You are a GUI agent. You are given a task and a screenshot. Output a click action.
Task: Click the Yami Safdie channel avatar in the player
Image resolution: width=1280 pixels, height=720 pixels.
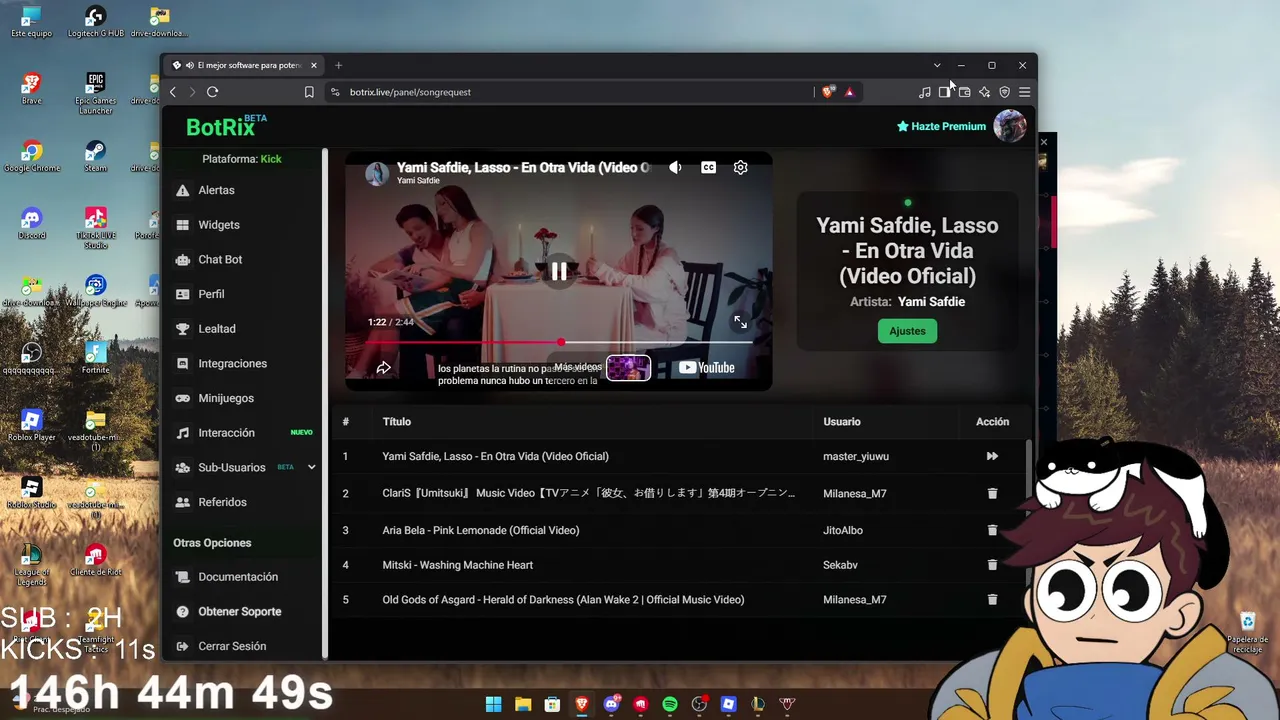(x=377, y=173)
